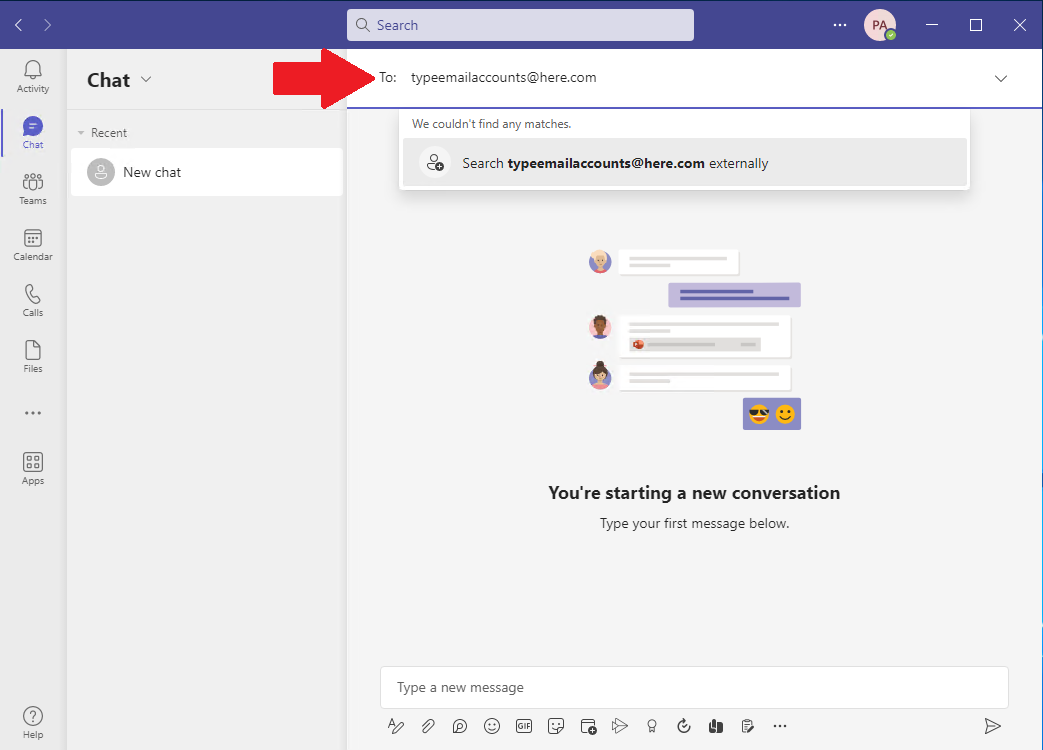Click the Type a new message box

(694, 688)
